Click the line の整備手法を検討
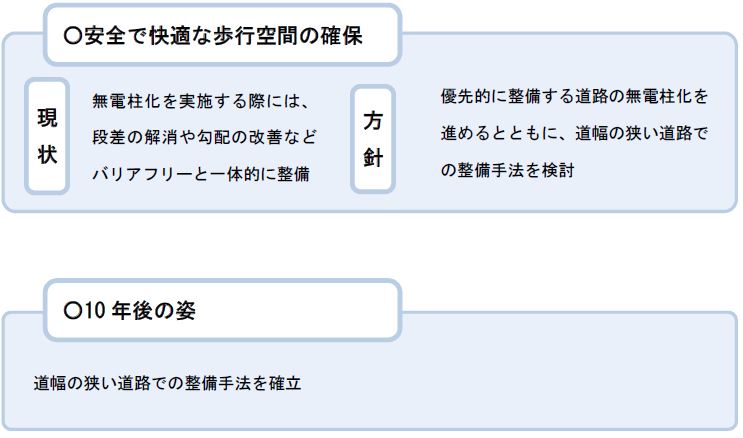 (x=507, y=170)
